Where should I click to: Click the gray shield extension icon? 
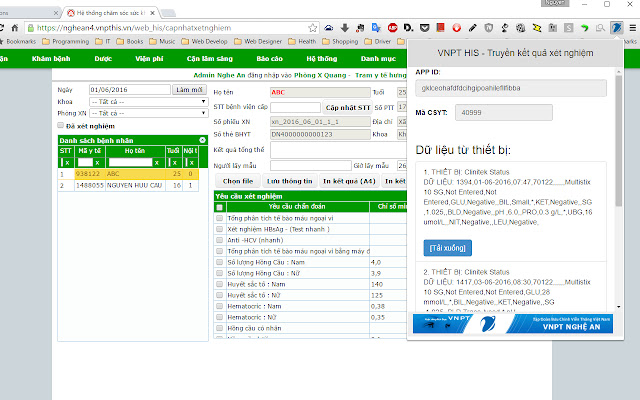(x=489, y=28)
